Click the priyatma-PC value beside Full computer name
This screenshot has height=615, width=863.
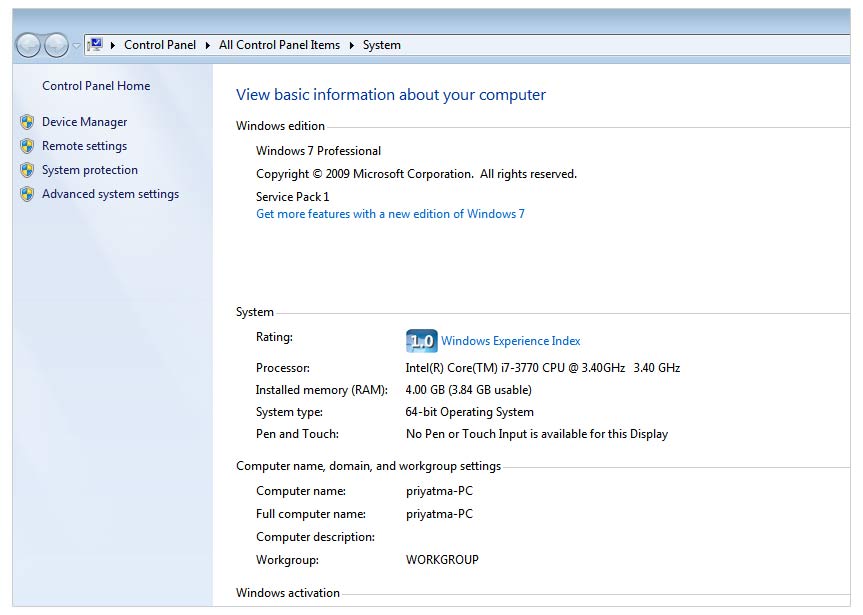click(x=439, y=514)
